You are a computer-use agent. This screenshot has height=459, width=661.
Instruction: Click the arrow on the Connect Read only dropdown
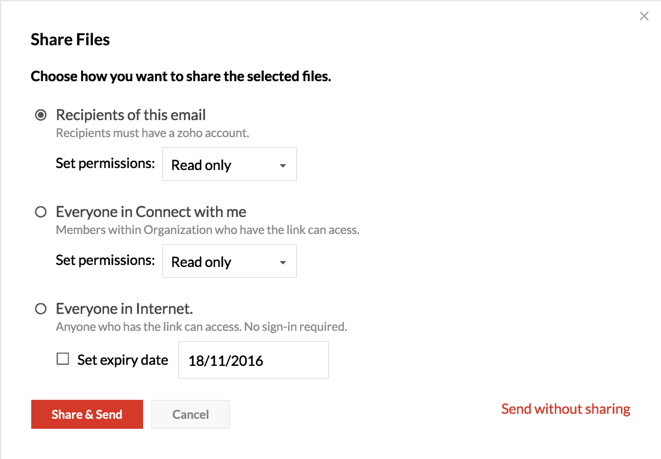[283, 263]
